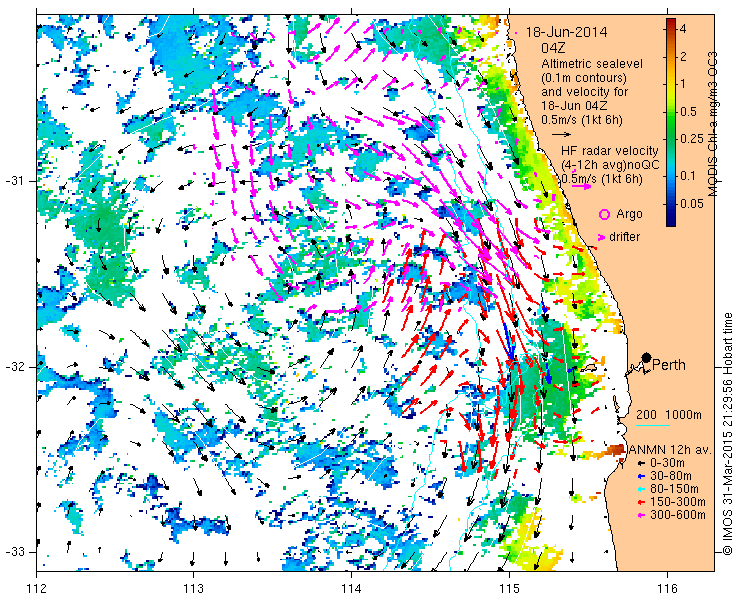Viewport: 740px width, 600px height.
Task: Click the colorbar tick label "1"
Action: [x=682, y=84]
